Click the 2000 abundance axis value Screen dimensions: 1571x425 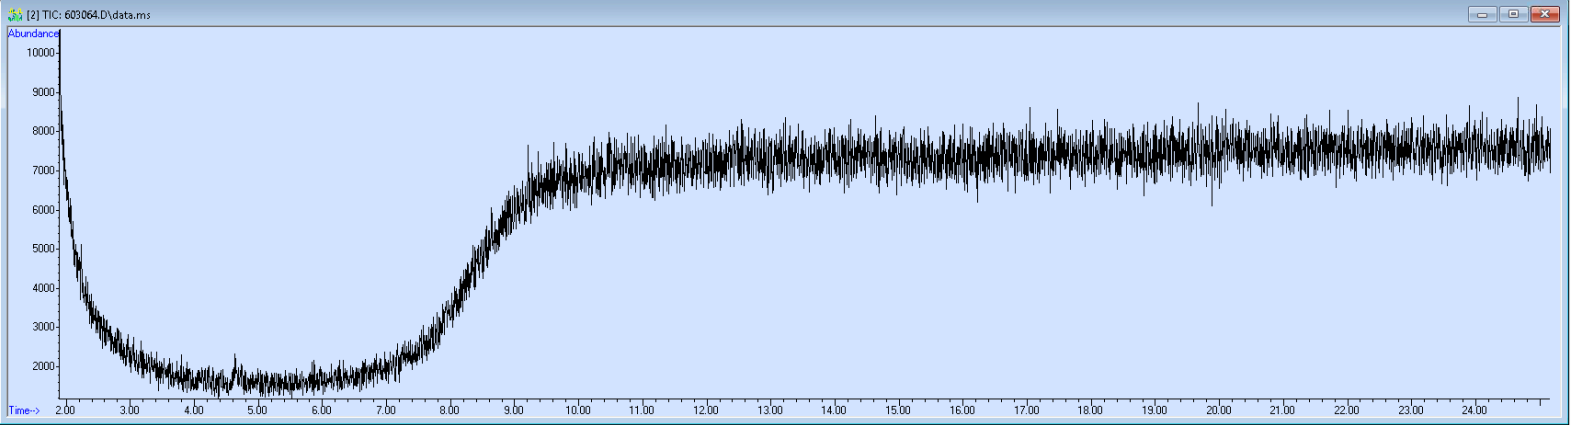click(43, 366)
